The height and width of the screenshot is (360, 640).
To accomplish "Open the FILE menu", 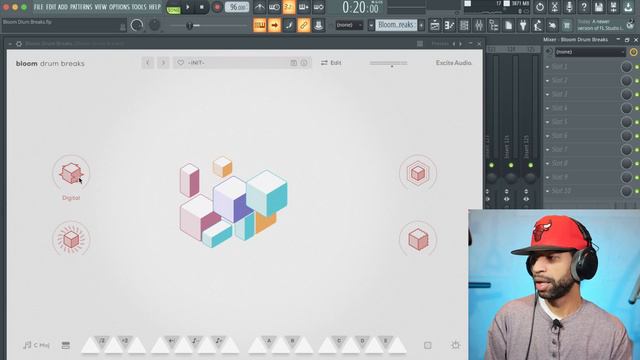I will click(38, 7).
